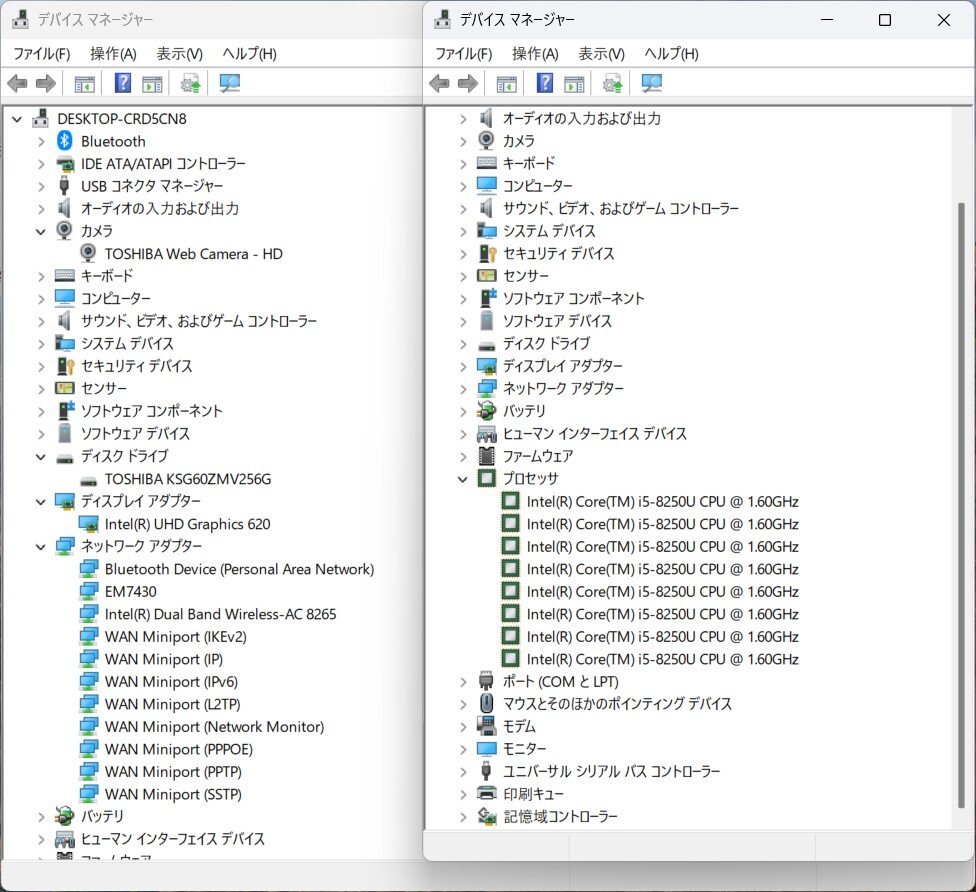Select the Intel(R) UHD Graphics 620 adapter
The width and height of the screenshot is (976, 892).
click(187, 524)
